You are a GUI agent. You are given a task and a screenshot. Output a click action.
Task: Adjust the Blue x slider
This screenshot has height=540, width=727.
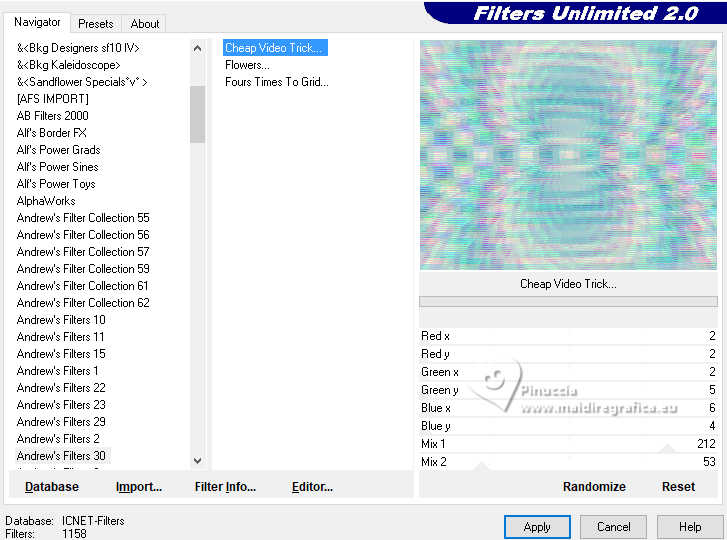pyautogui.click(x=568, y=408)
